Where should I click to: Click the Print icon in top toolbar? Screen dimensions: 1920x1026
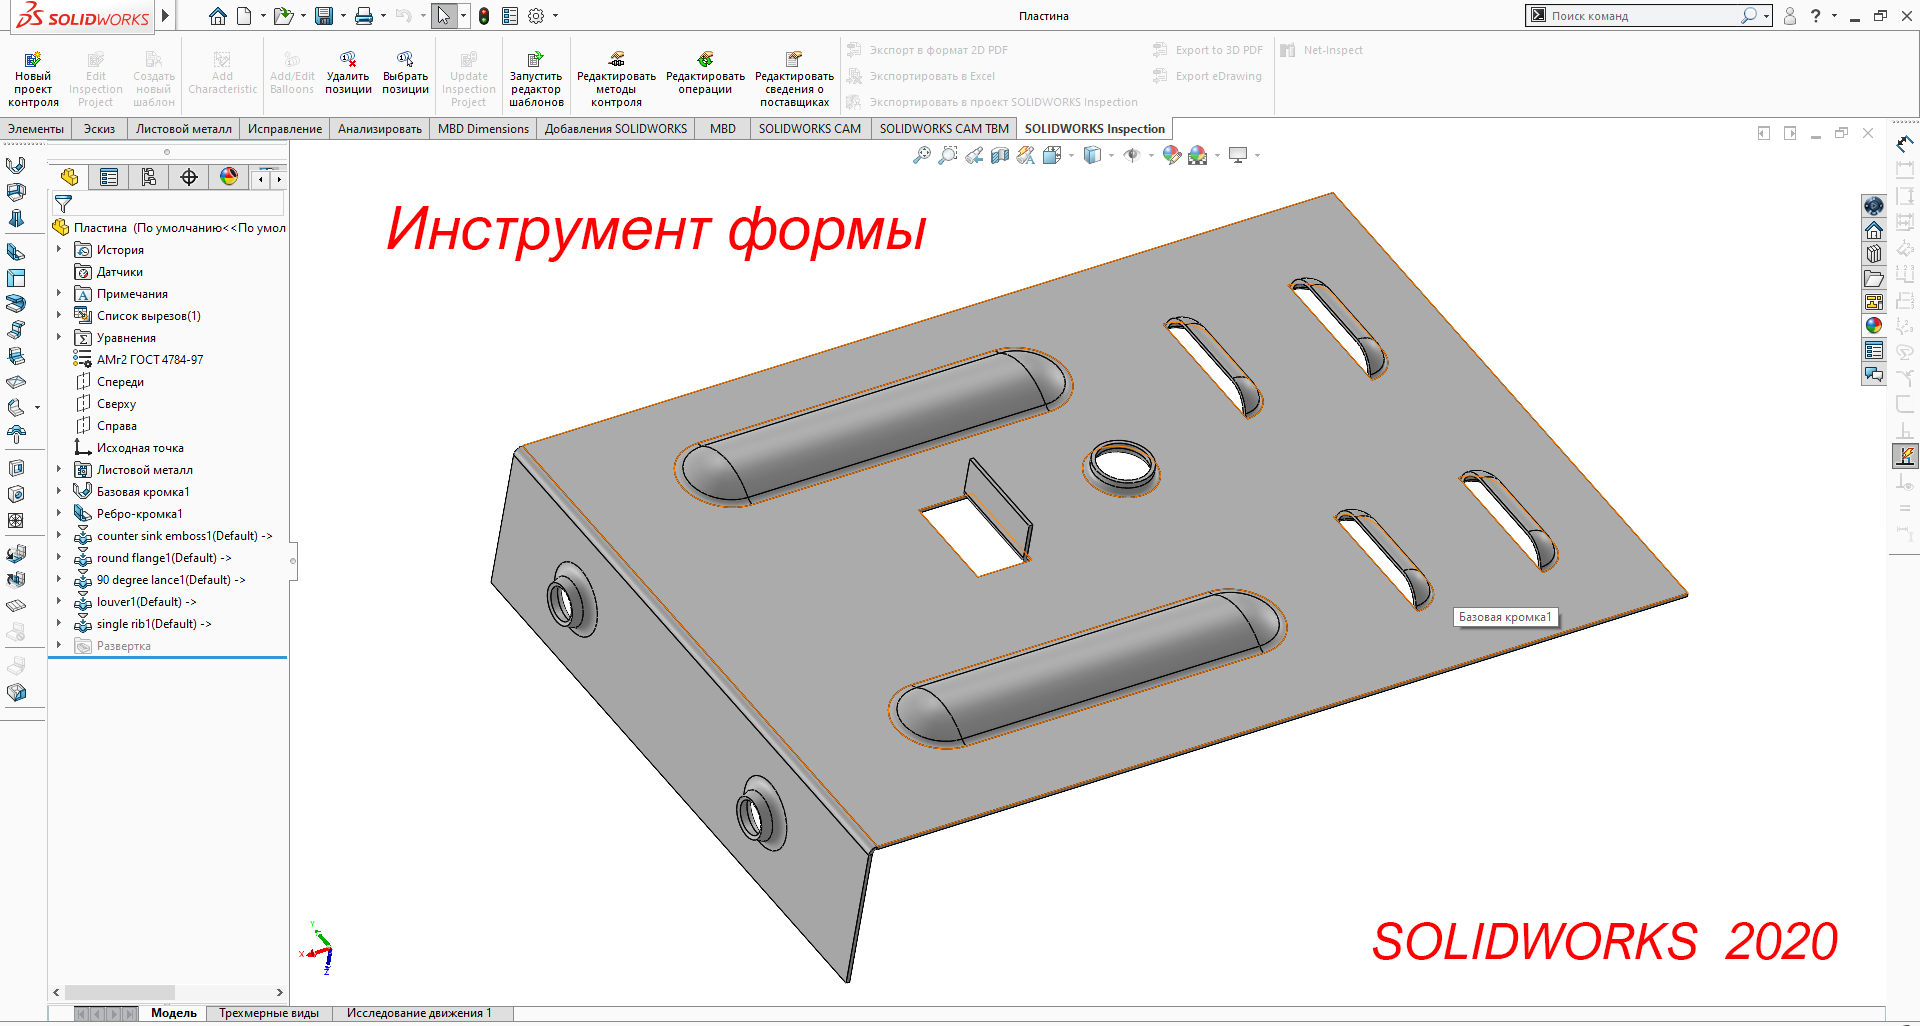pyautogui.click(x=364, y=16)
